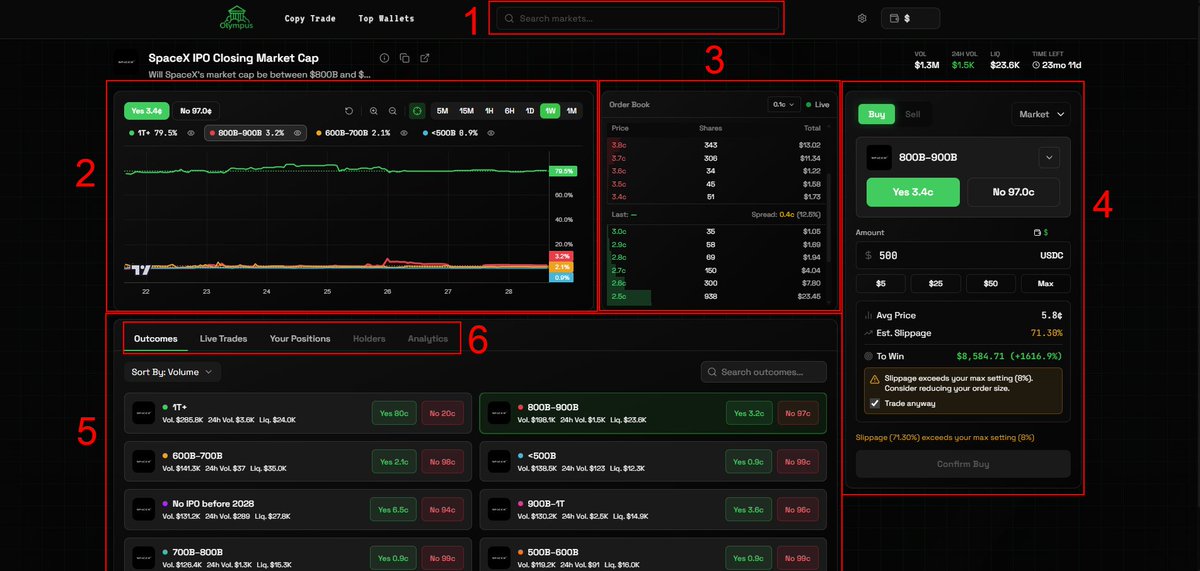Viewport: 1200px width, 571px height.
Task: Click SpaceX icon of <500B outcome
Action: (499, 461)
